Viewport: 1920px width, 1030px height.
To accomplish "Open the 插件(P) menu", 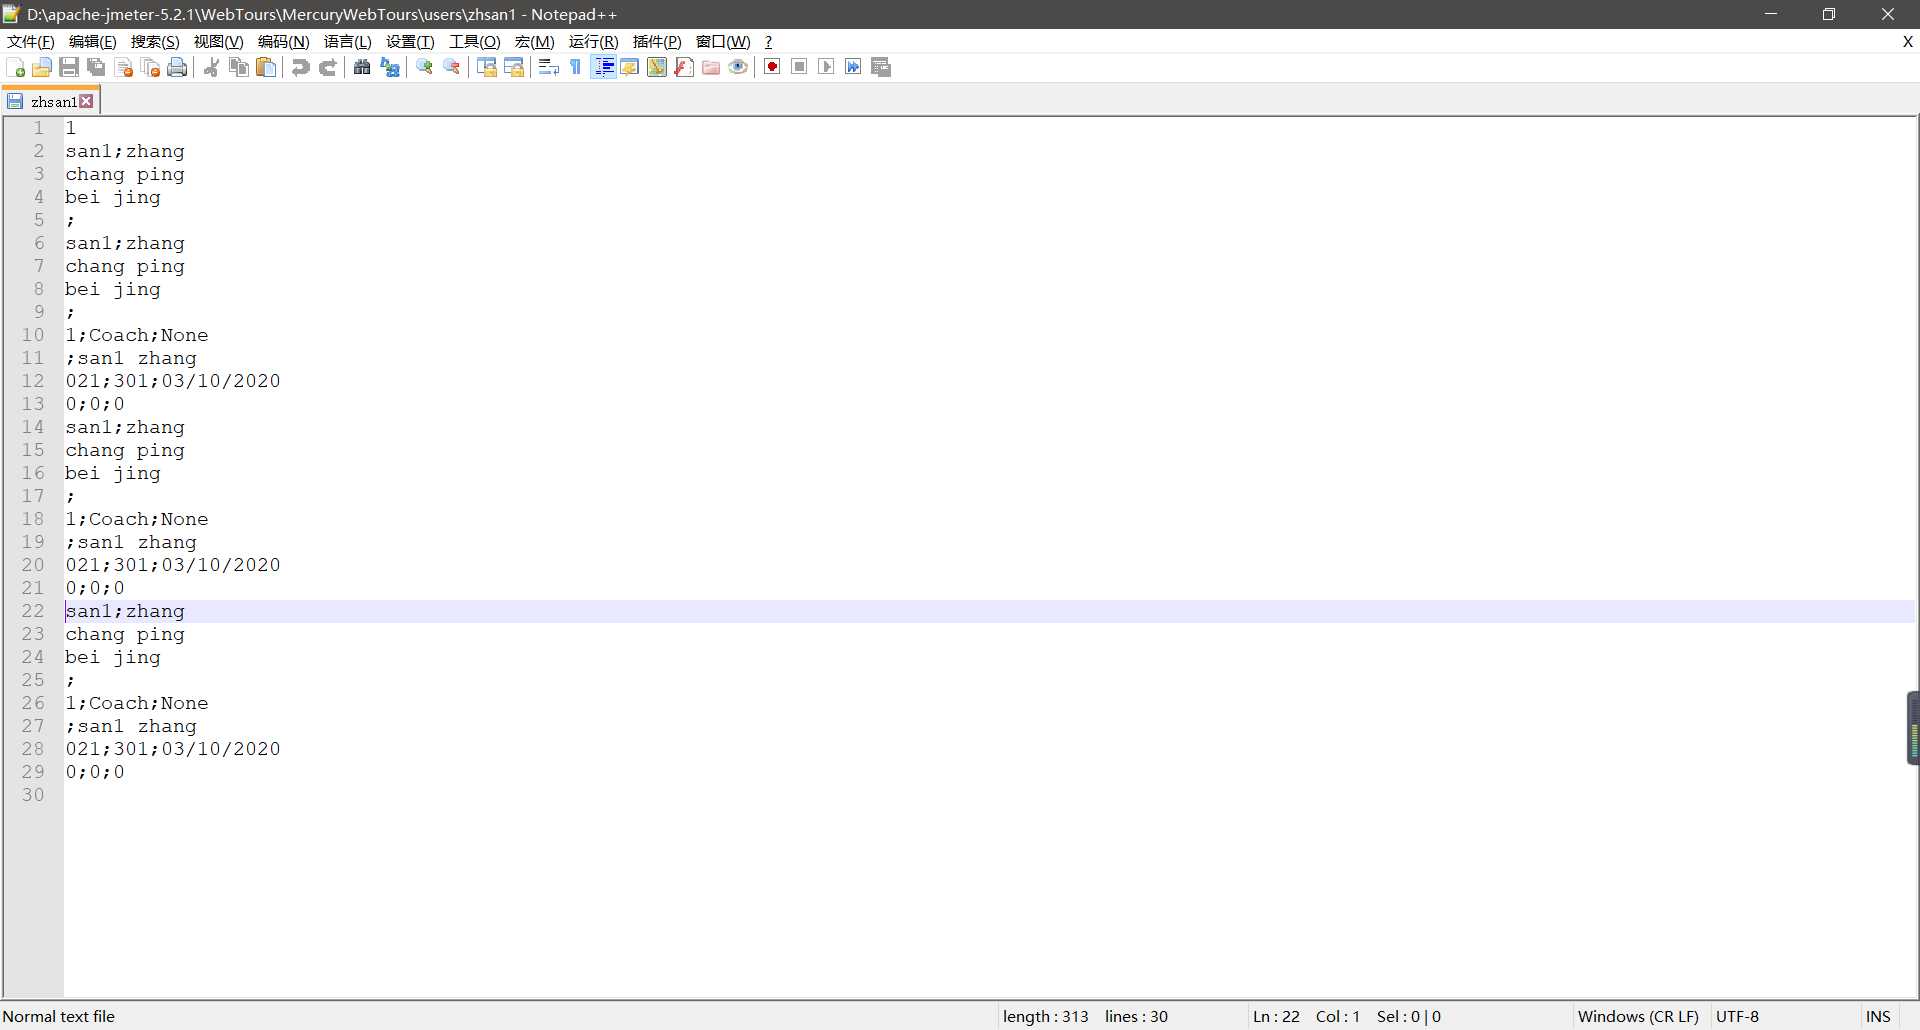I will (657, 42).
